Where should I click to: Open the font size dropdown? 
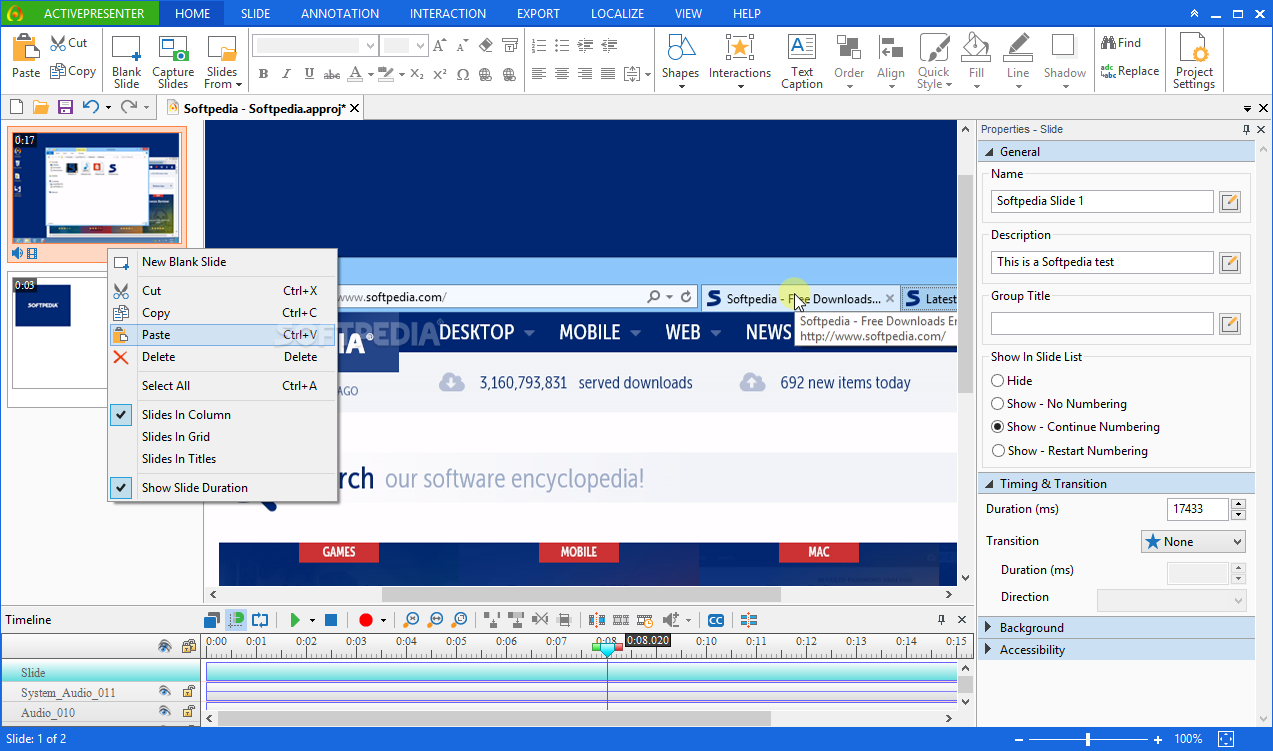coord(420,45)
